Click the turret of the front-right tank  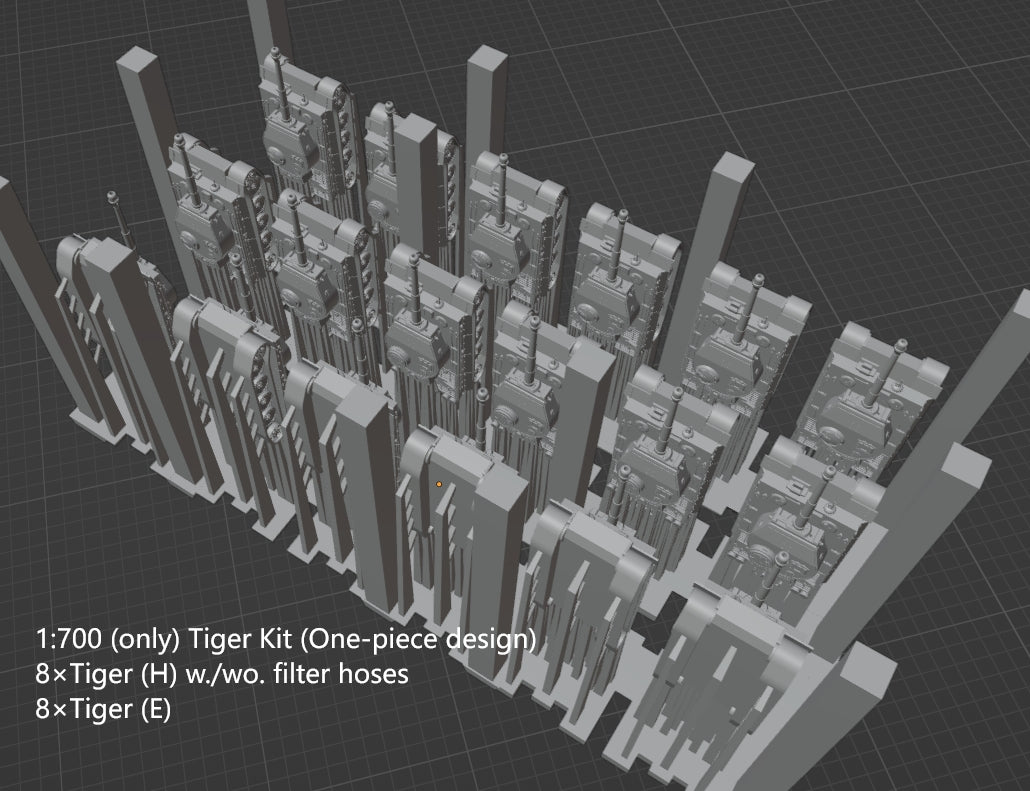(790, 540)
